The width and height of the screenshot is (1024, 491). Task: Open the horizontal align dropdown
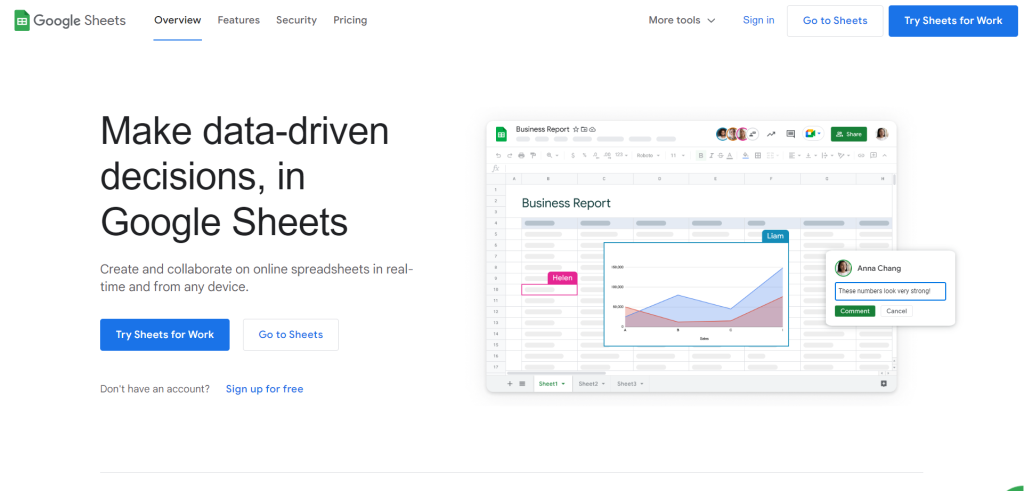pos(794,155)
